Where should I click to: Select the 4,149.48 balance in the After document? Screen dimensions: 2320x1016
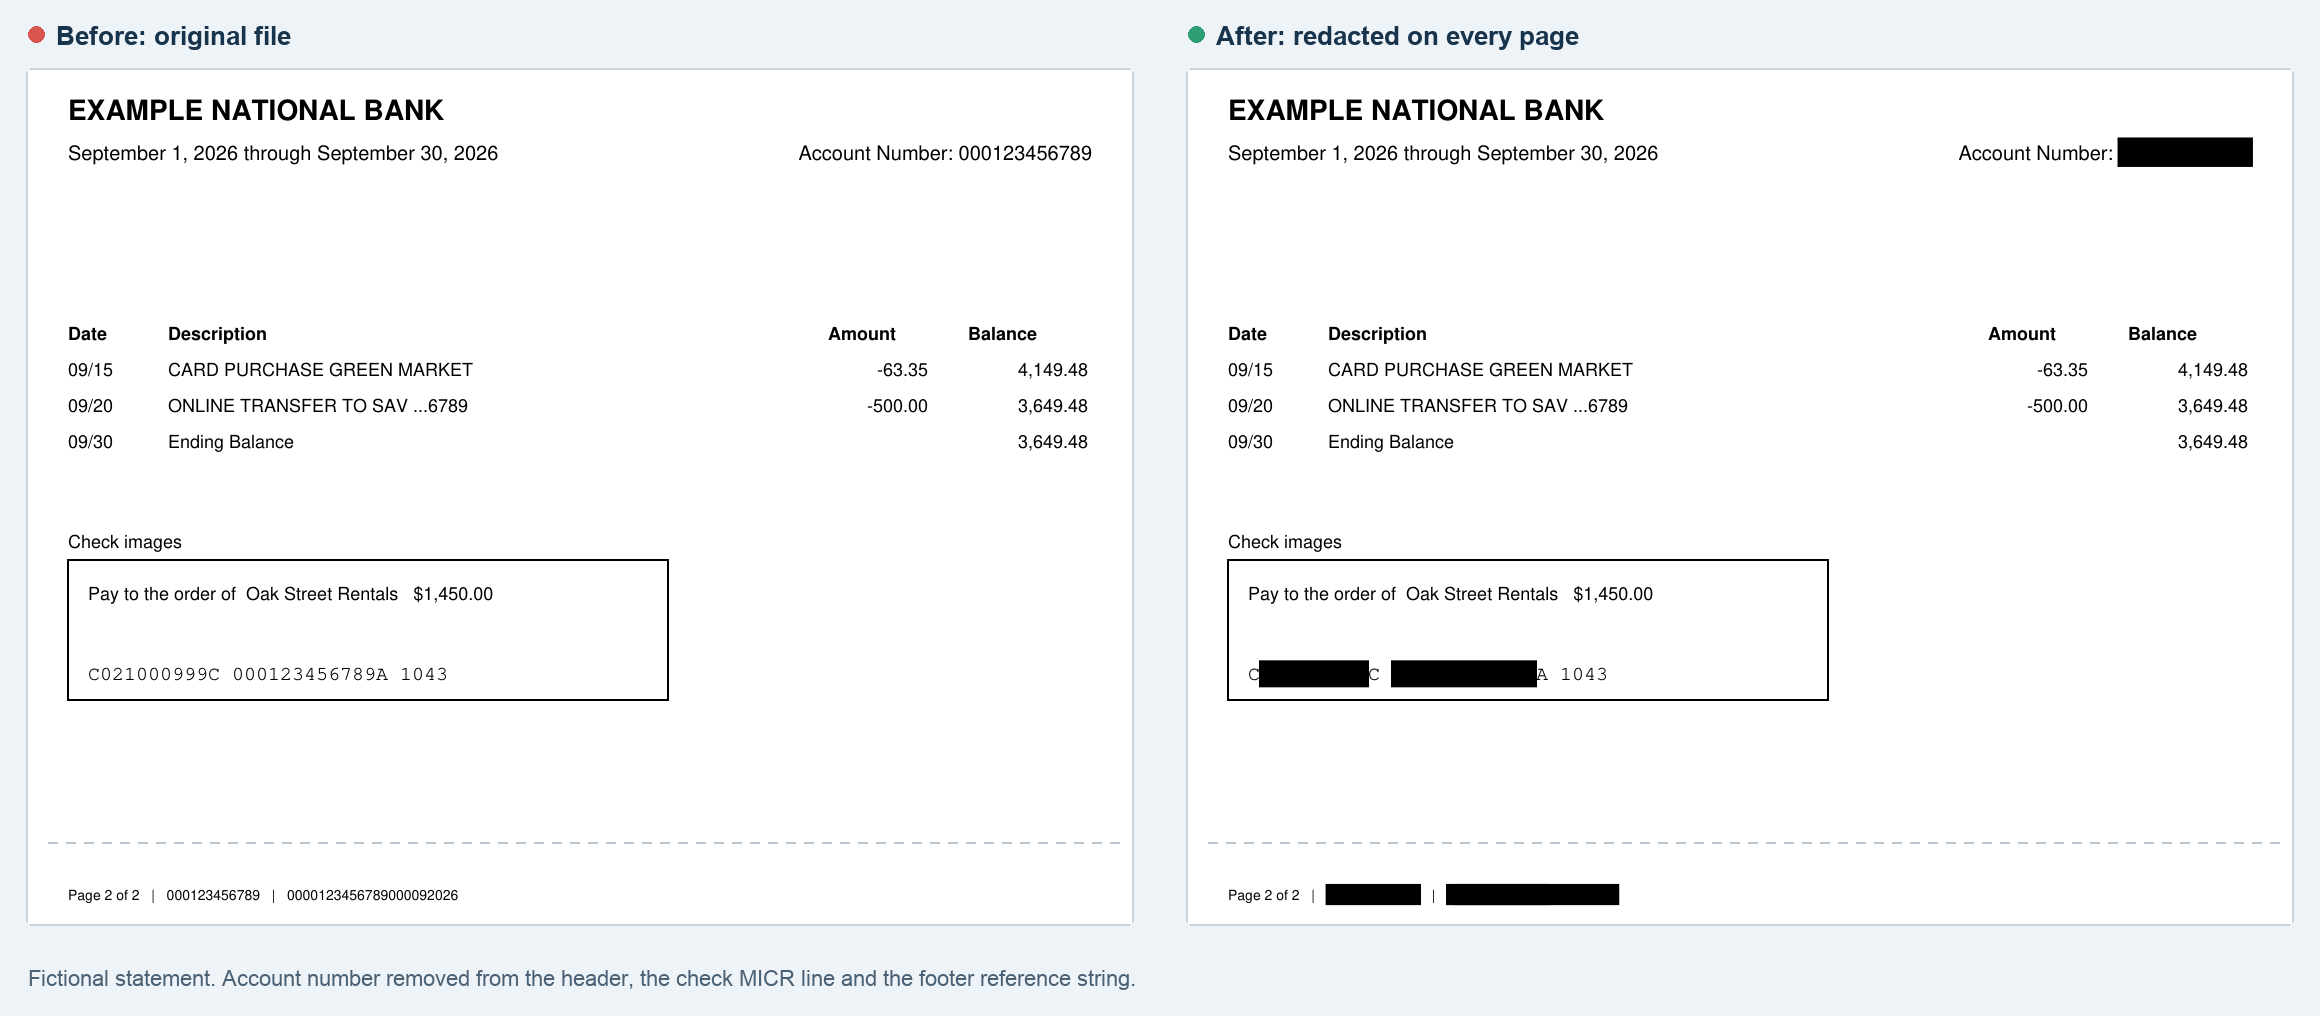(x=2212, y=370)
